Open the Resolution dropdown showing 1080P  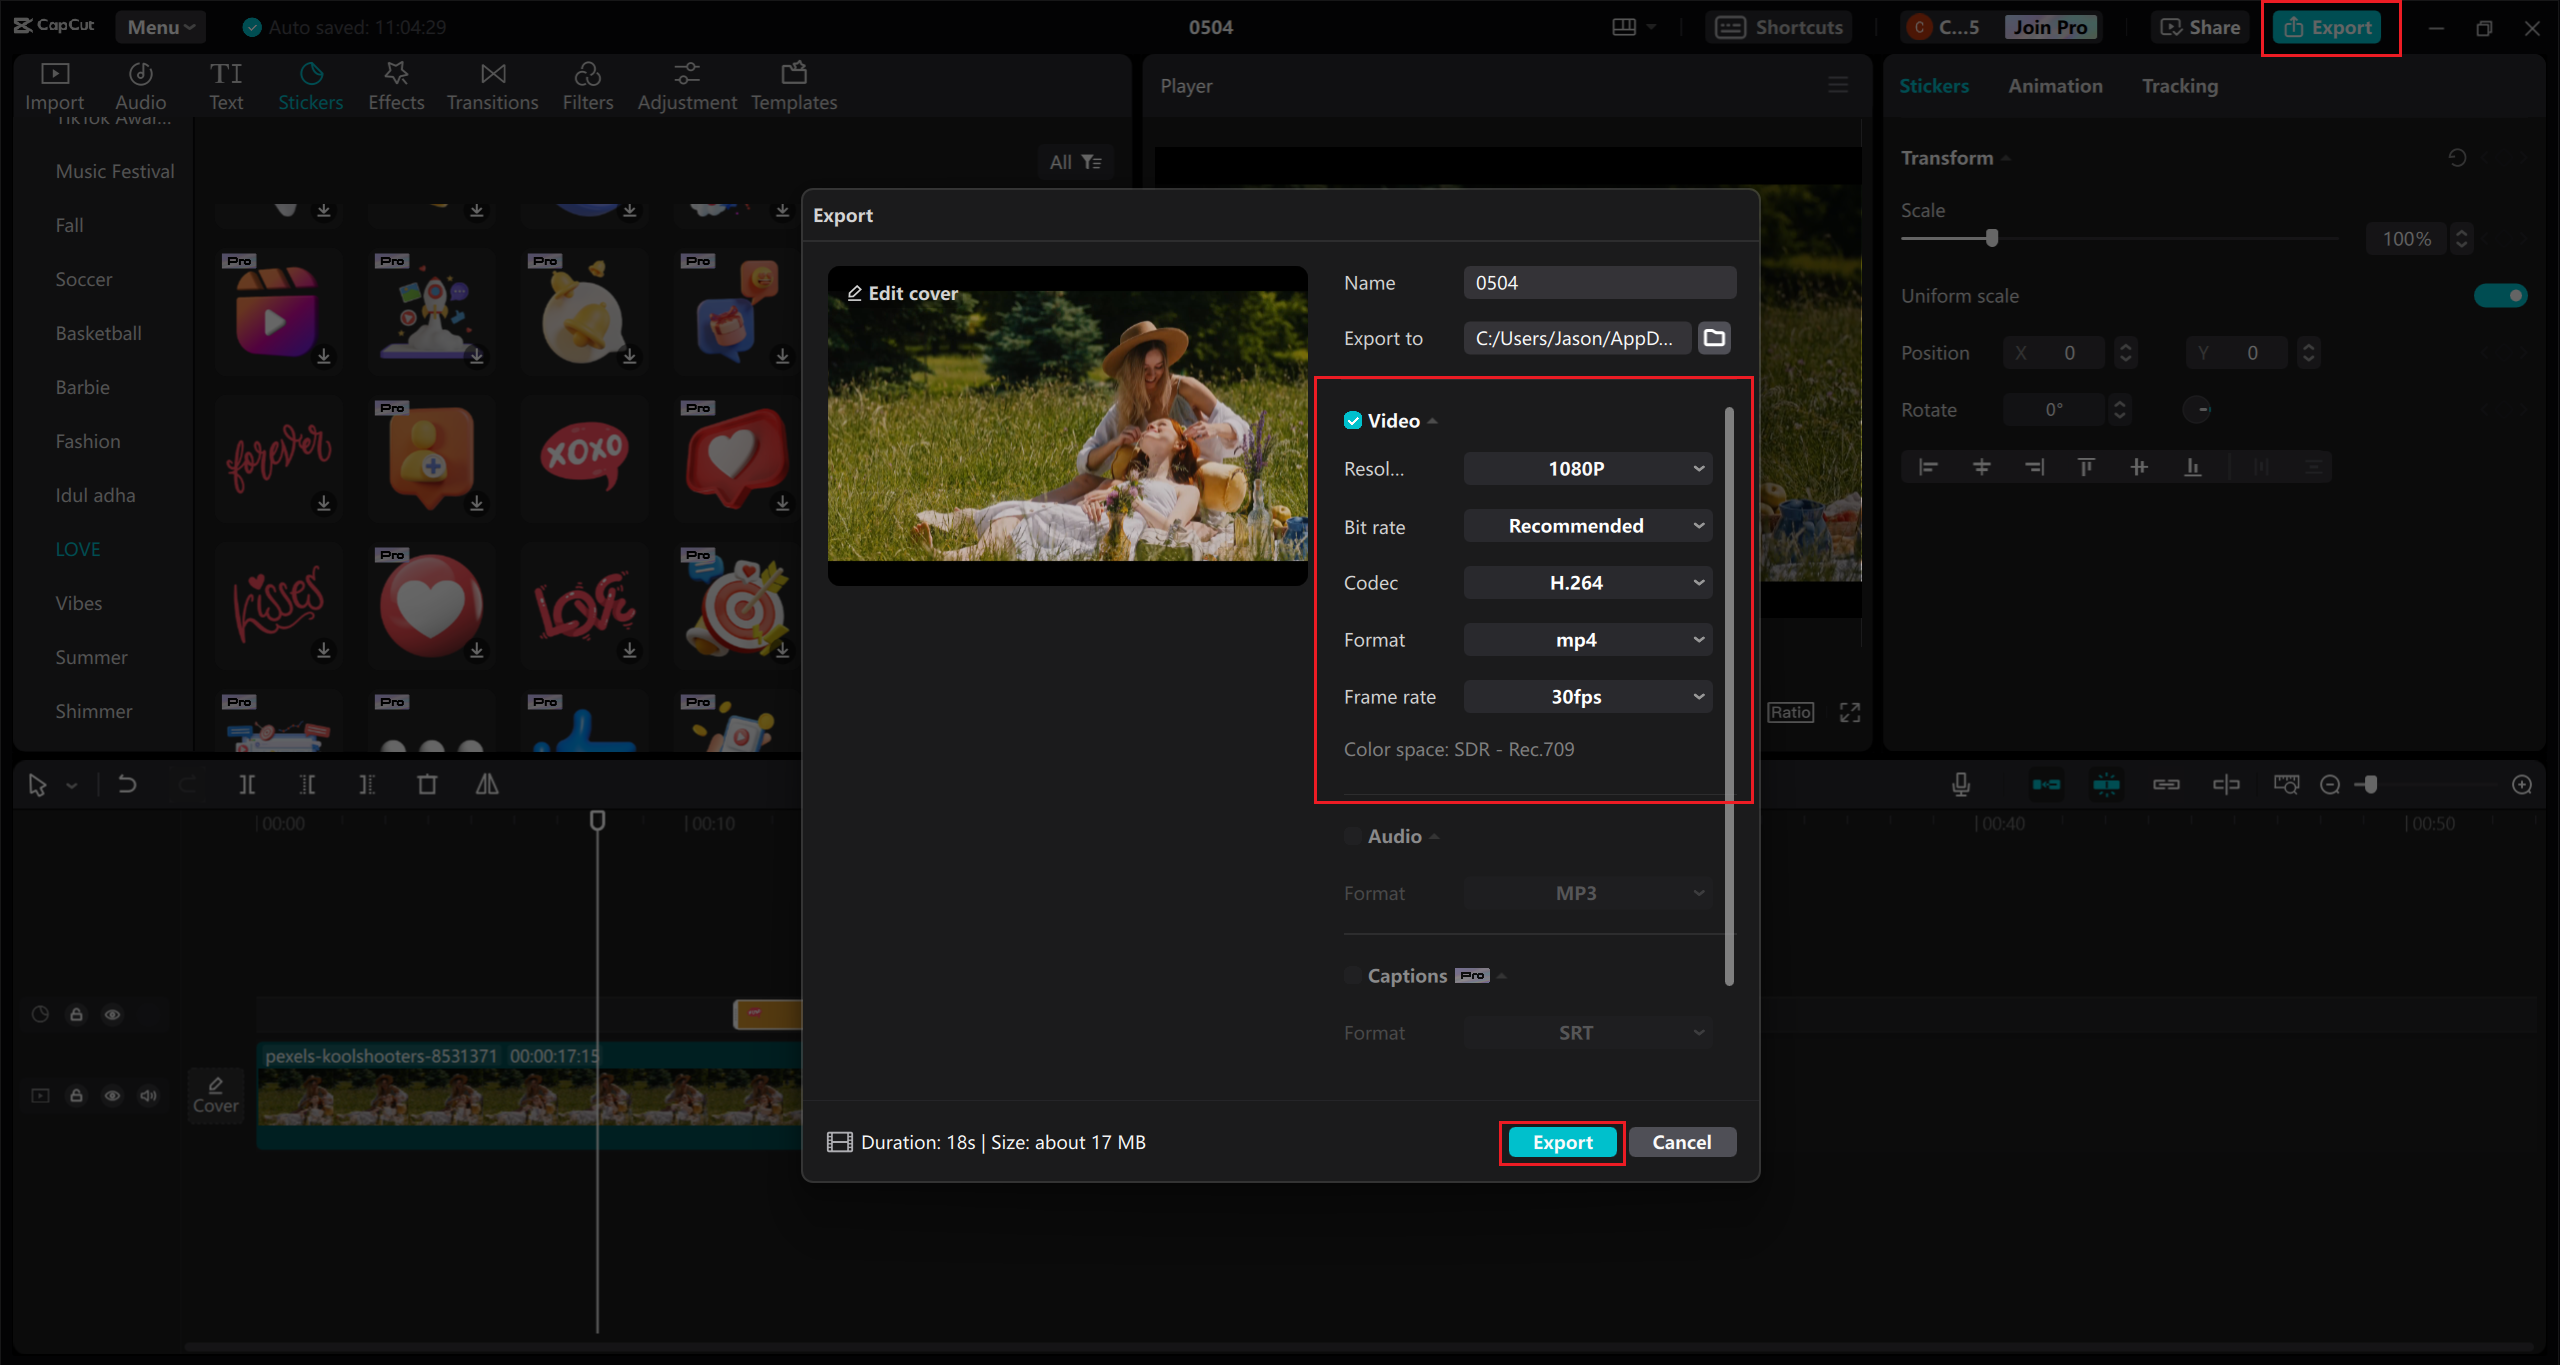[1587, 468]
